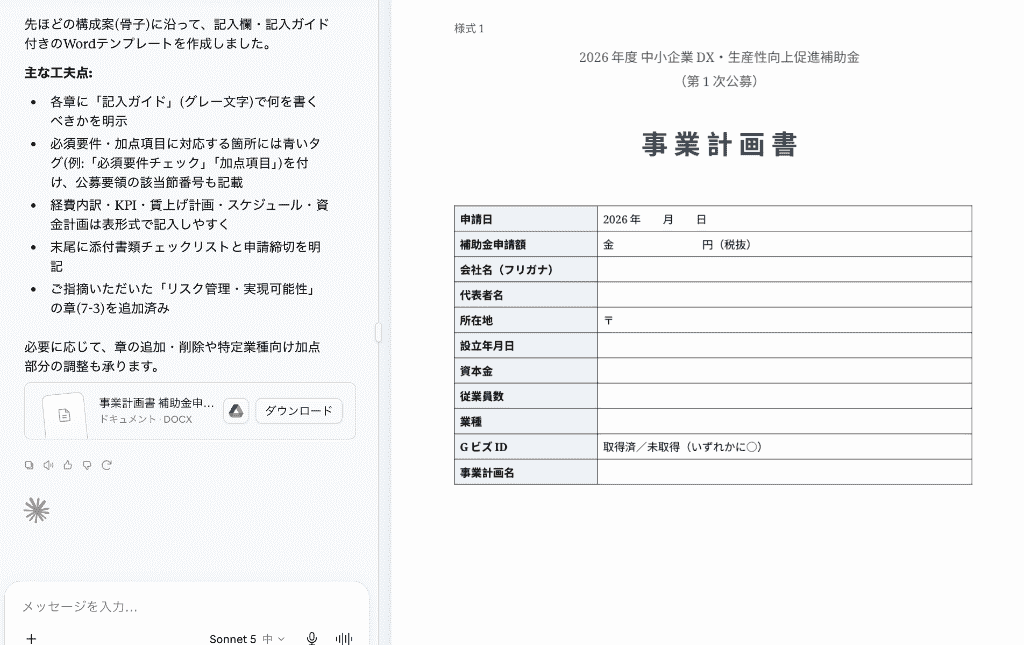Save document to Google Drive icon

point(236,411)
